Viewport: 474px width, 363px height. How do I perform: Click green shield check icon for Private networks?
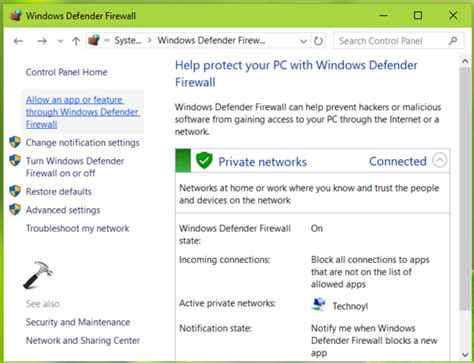tap(204, 160)
